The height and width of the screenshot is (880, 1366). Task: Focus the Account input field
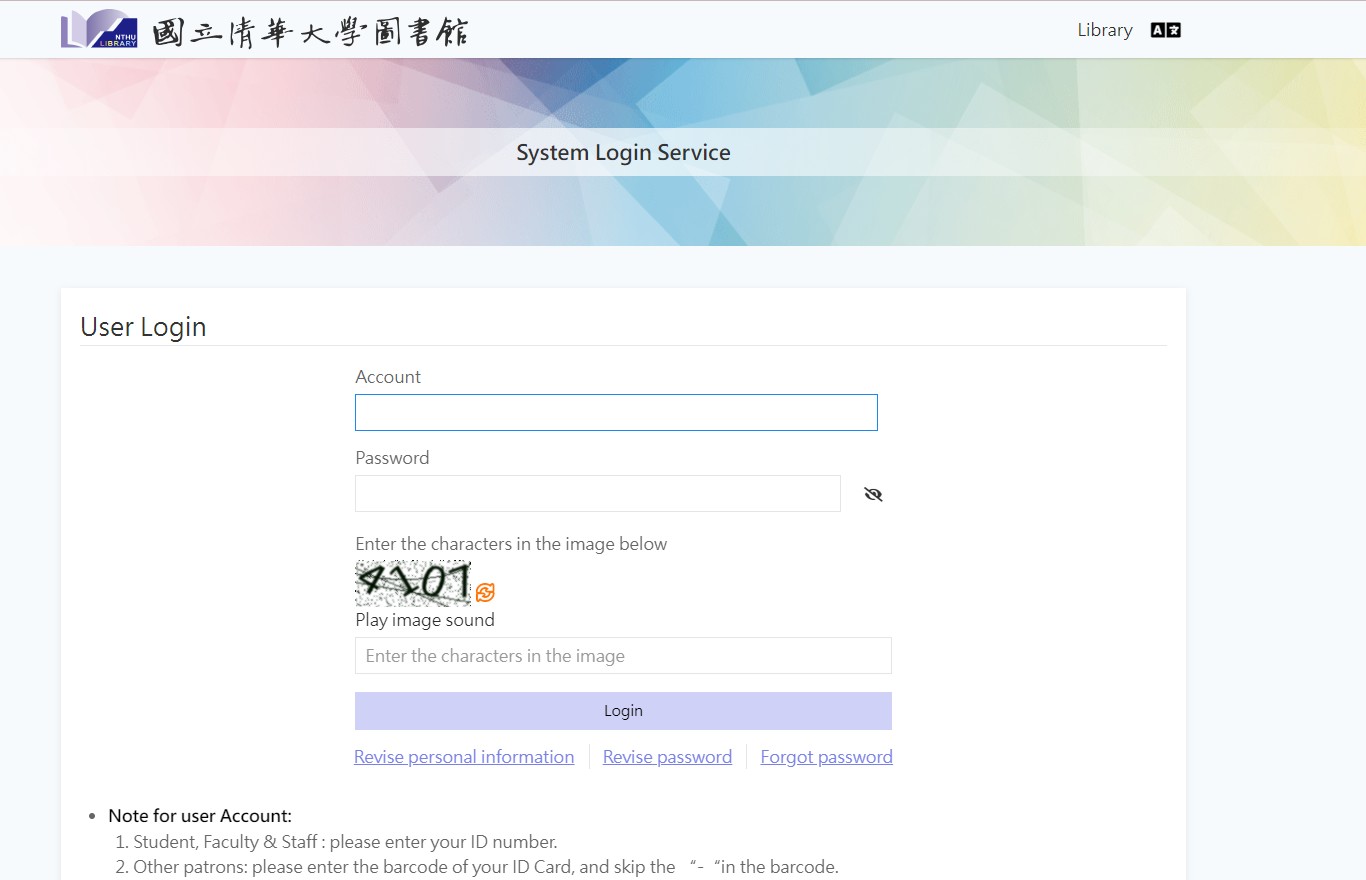[x=616, y=413]
